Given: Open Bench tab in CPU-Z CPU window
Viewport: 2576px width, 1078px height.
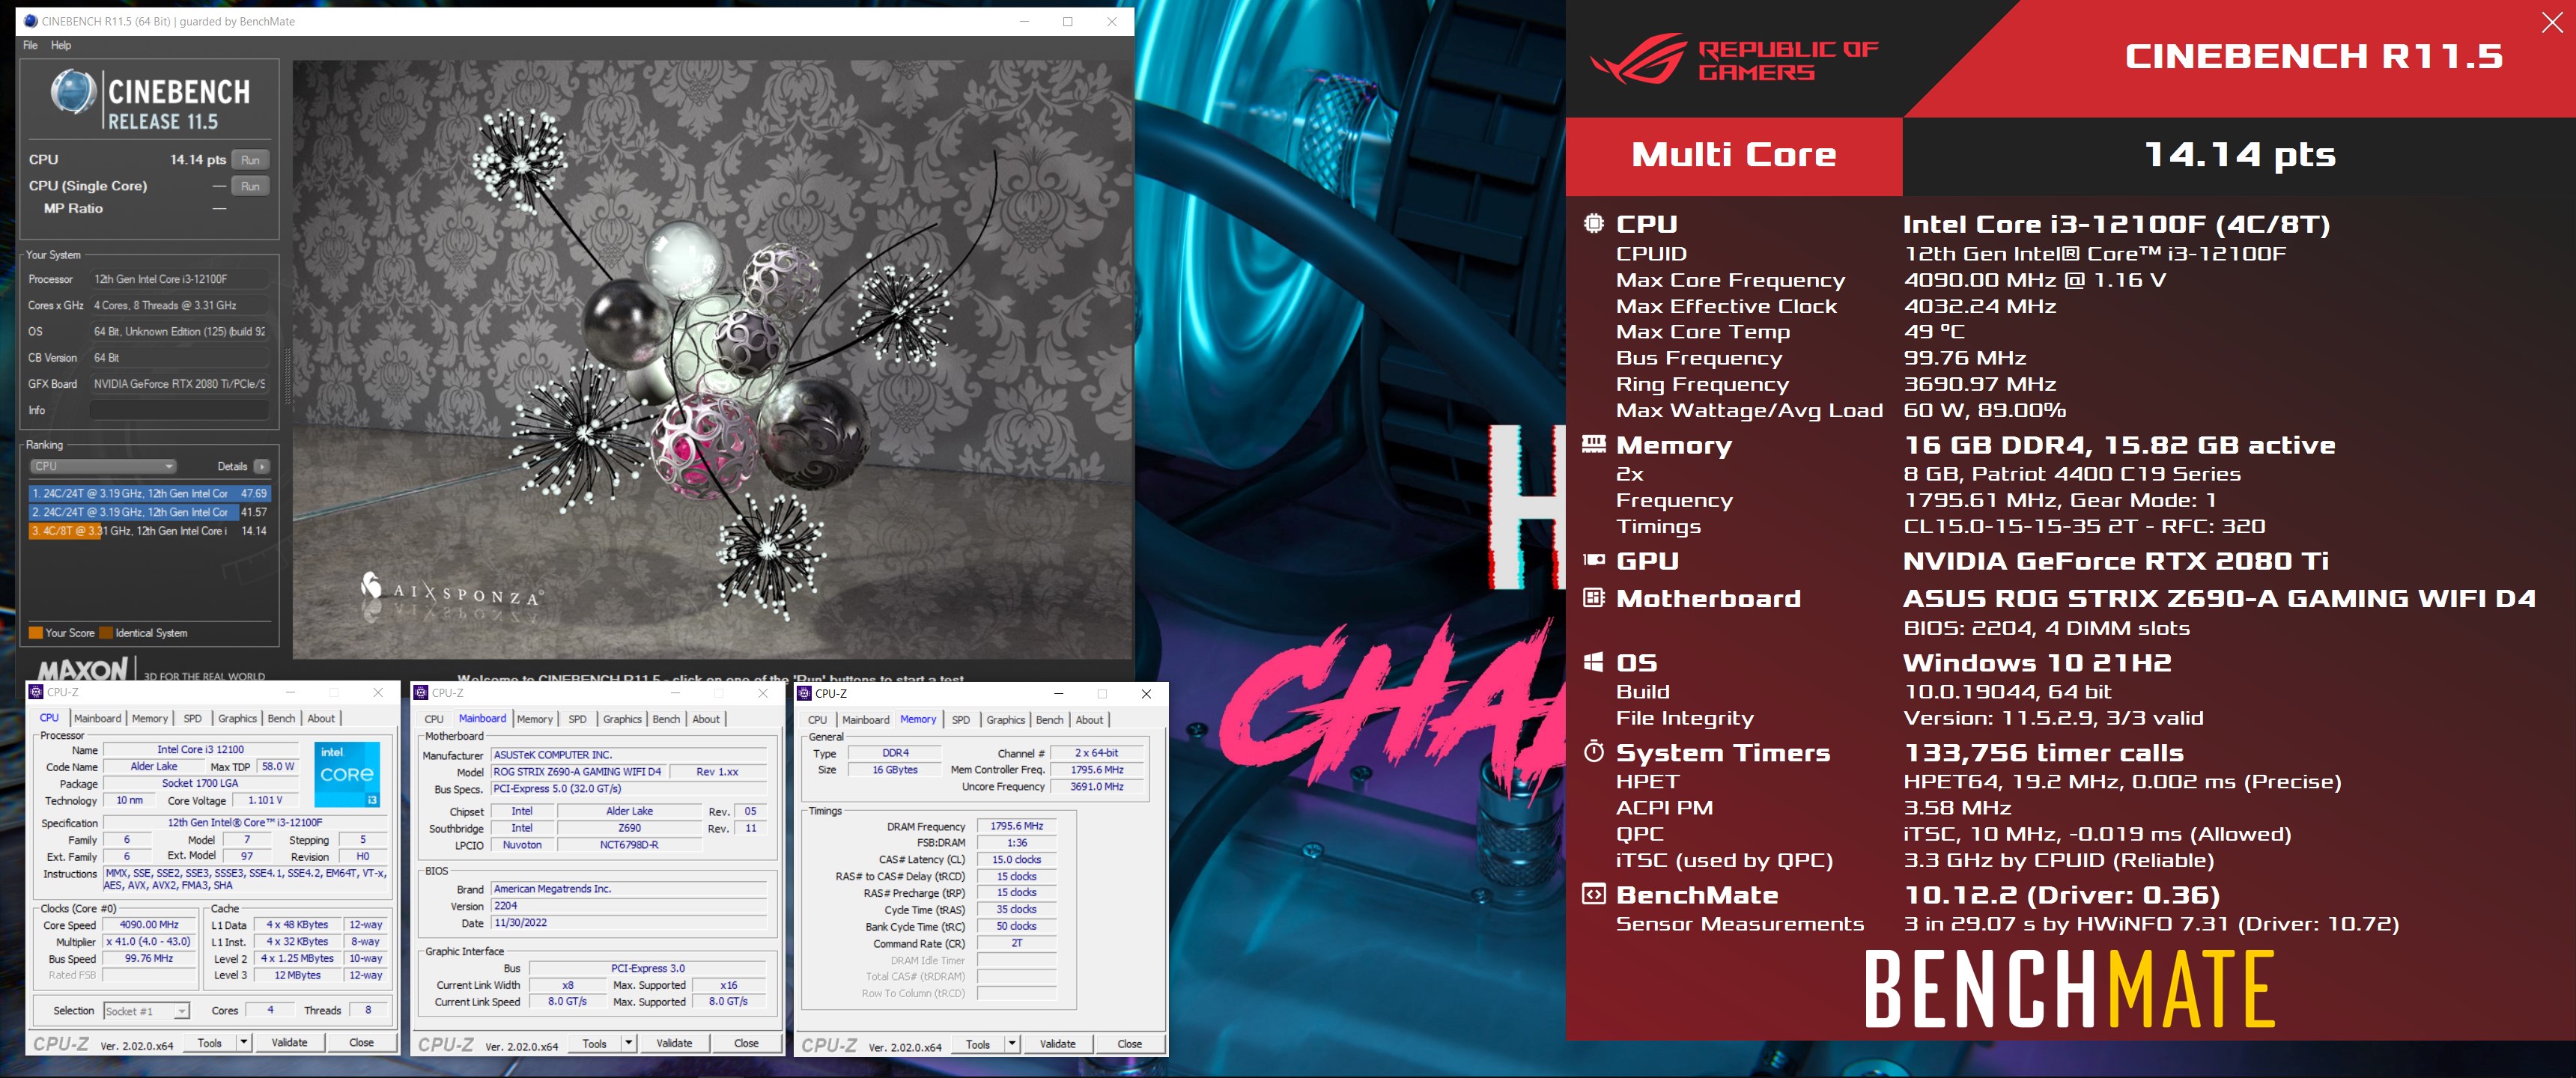Looking at the screenshot, I should tap(281, 718).
